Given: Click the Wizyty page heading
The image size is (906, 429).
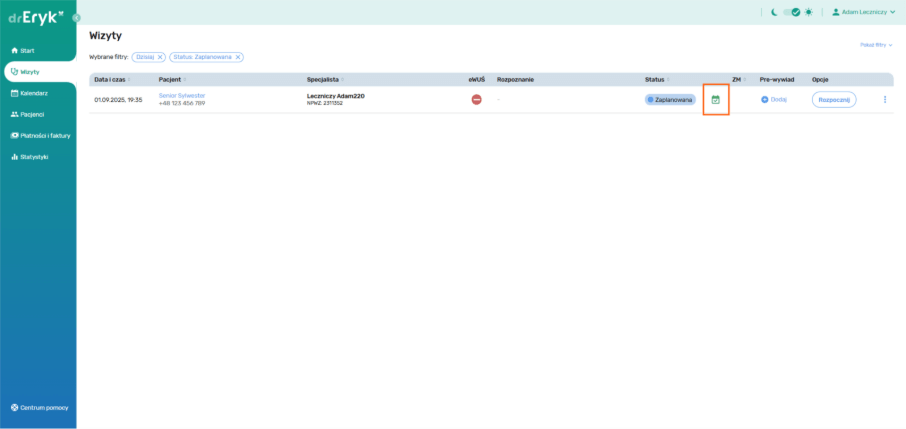Looking at the screenshot, I should click(105, 36).
